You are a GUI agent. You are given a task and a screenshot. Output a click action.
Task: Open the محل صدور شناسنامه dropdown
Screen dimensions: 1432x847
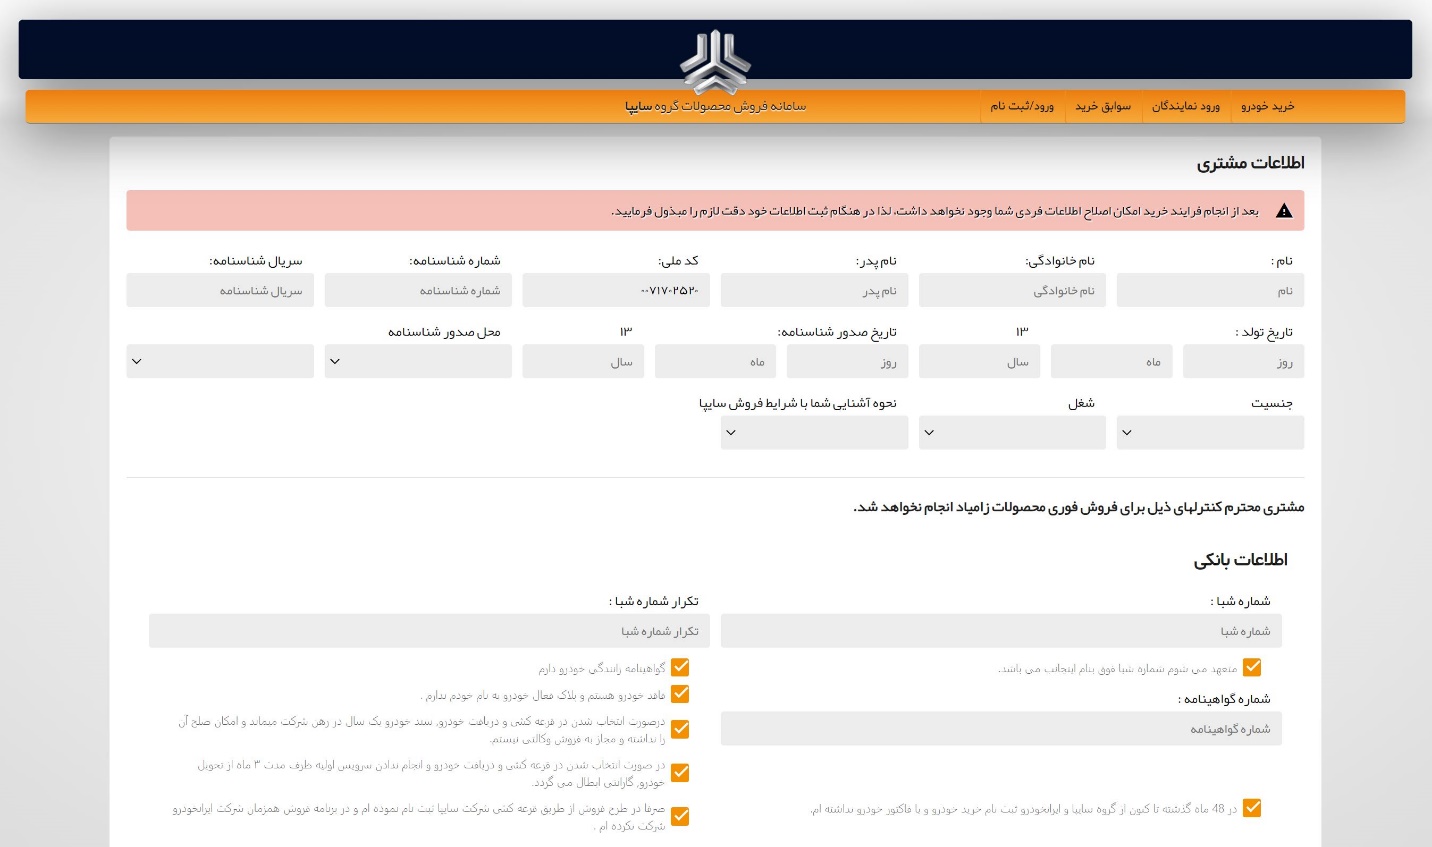(418, 361)
